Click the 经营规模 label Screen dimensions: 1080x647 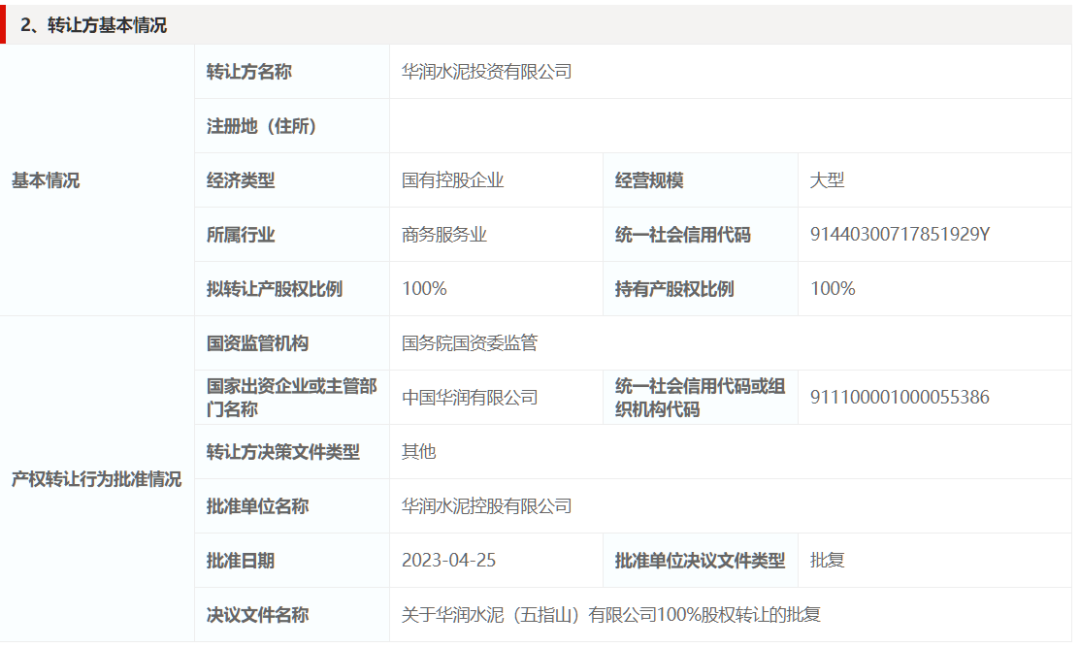coord(649,181)
